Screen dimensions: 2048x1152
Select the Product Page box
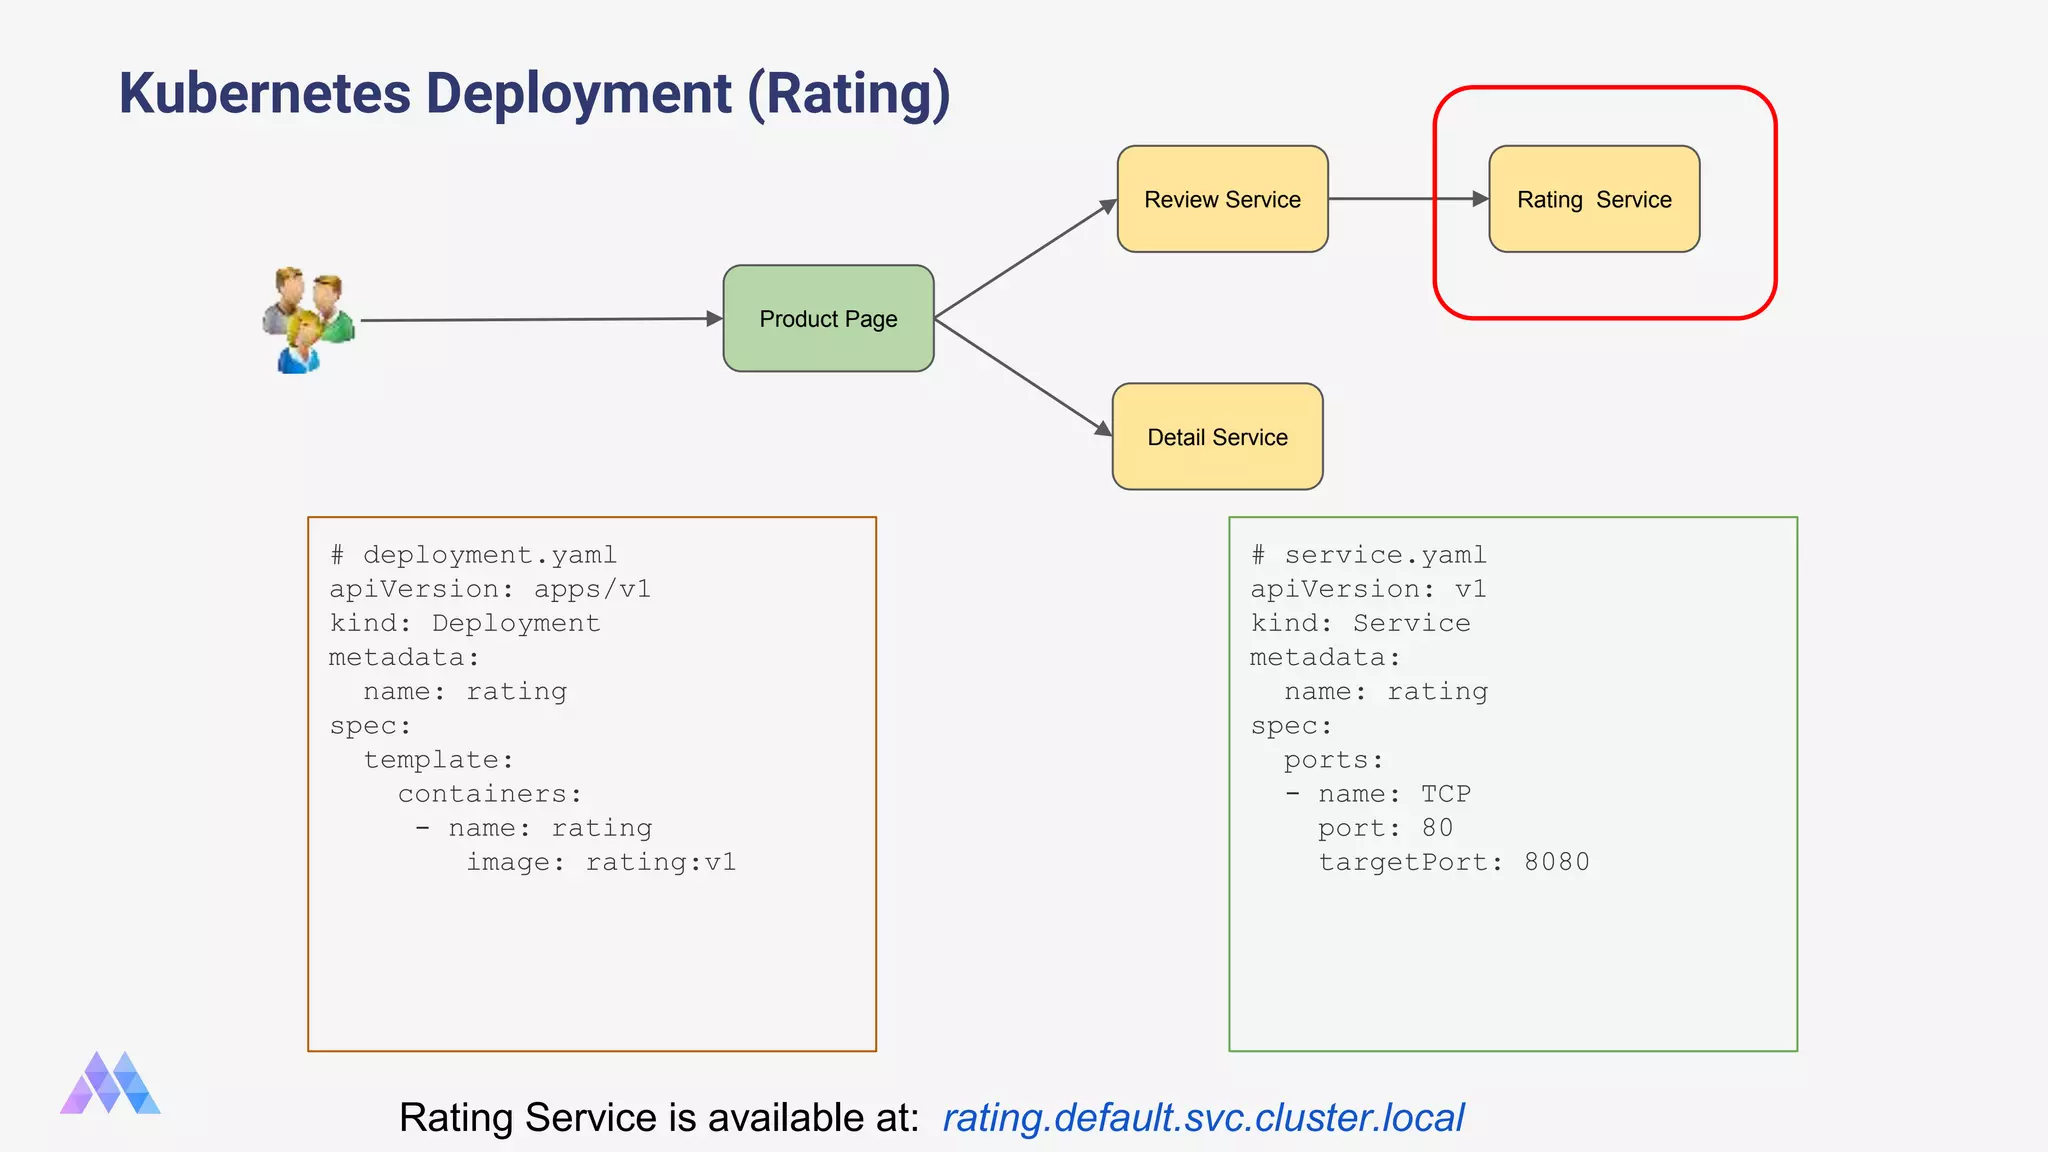(828, 319)
